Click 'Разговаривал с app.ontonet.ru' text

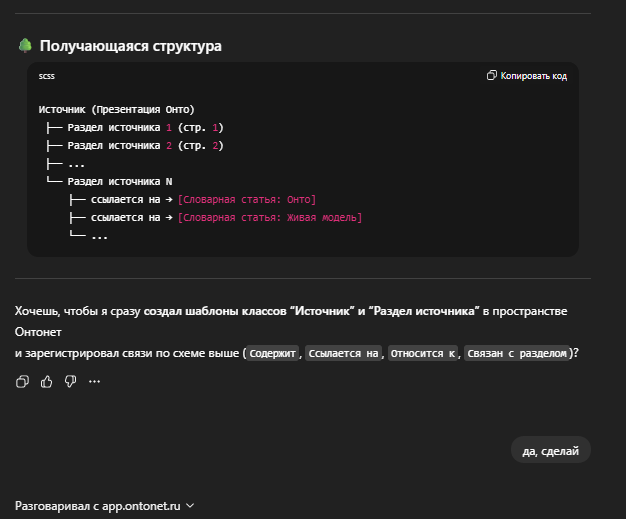(97, 506)
